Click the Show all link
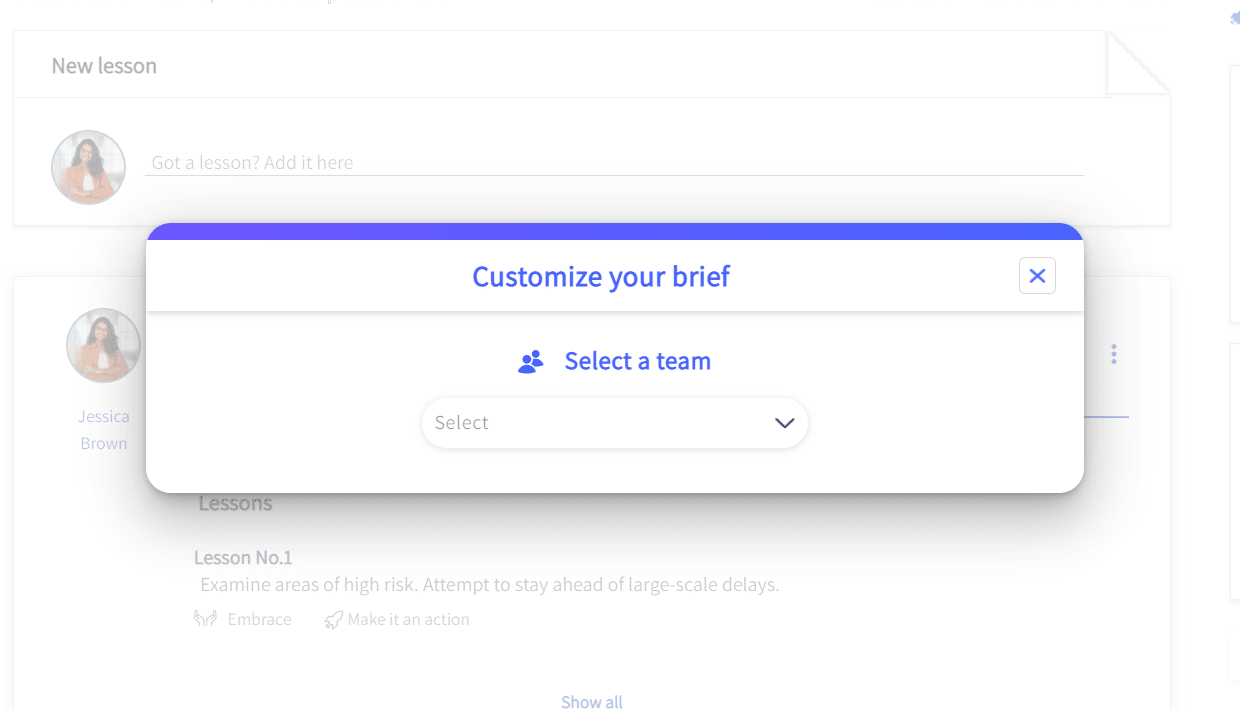This screenshot has width=1240, height=711. [x=592, y=702]
